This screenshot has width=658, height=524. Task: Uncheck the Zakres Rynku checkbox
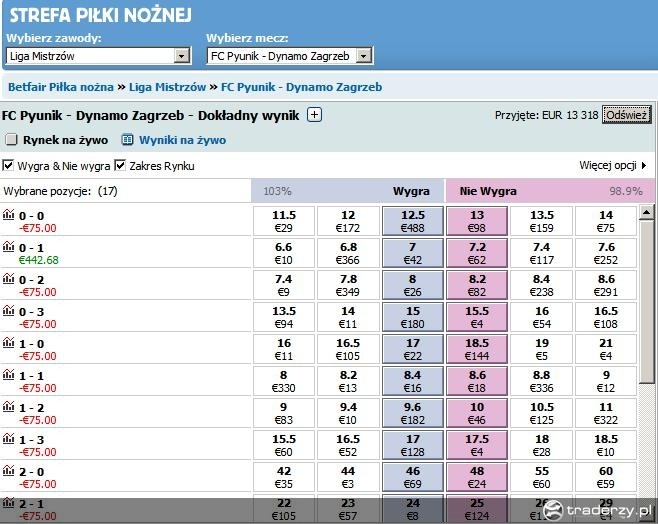click(x=120, y=165)
